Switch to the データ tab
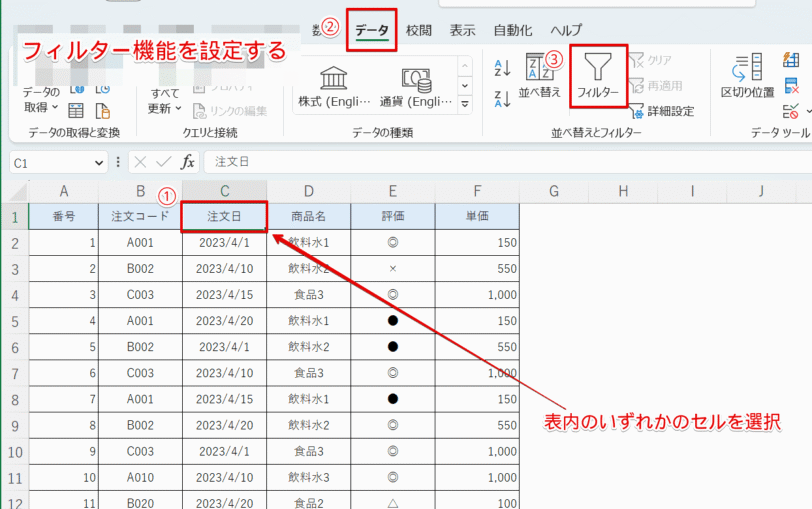This screenshot has height=509, width=812. tap(372, 30)
